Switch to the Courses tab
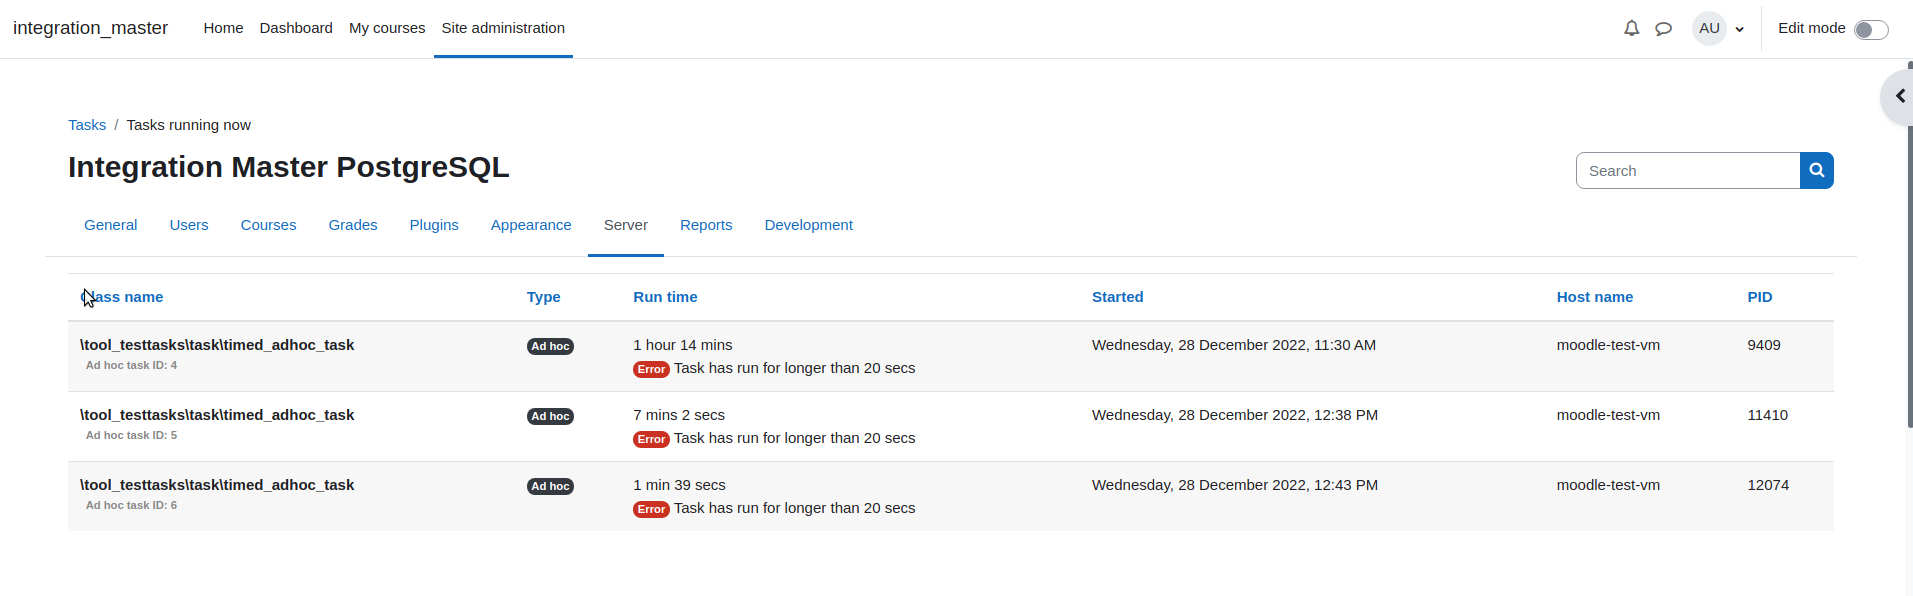 pyautogui.click(x=268, y=225)
